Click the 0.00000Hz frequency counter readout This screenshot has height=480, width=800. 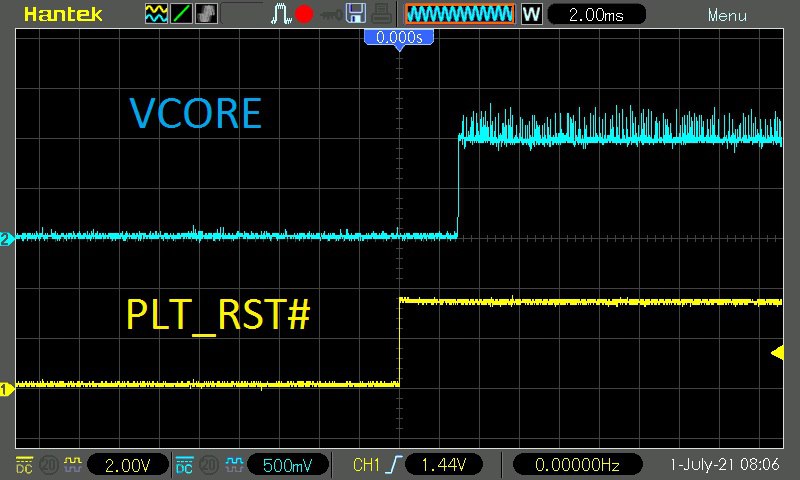coord(577,465)
